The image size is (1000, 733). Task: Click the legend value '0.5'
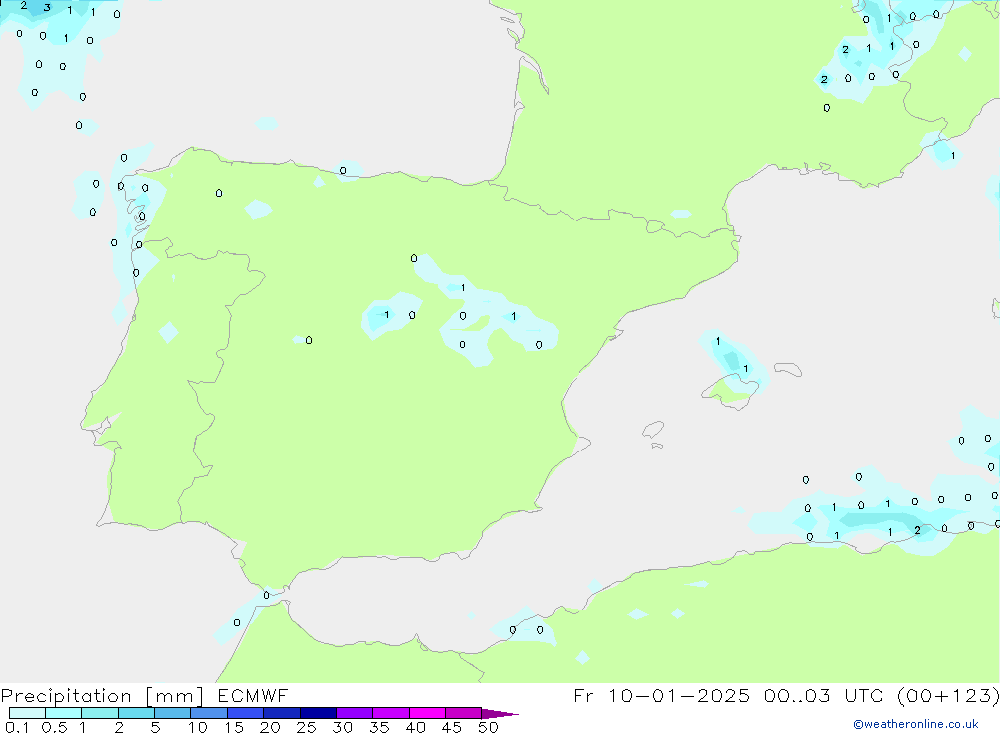pyautogui.click(x=54, y=727)
